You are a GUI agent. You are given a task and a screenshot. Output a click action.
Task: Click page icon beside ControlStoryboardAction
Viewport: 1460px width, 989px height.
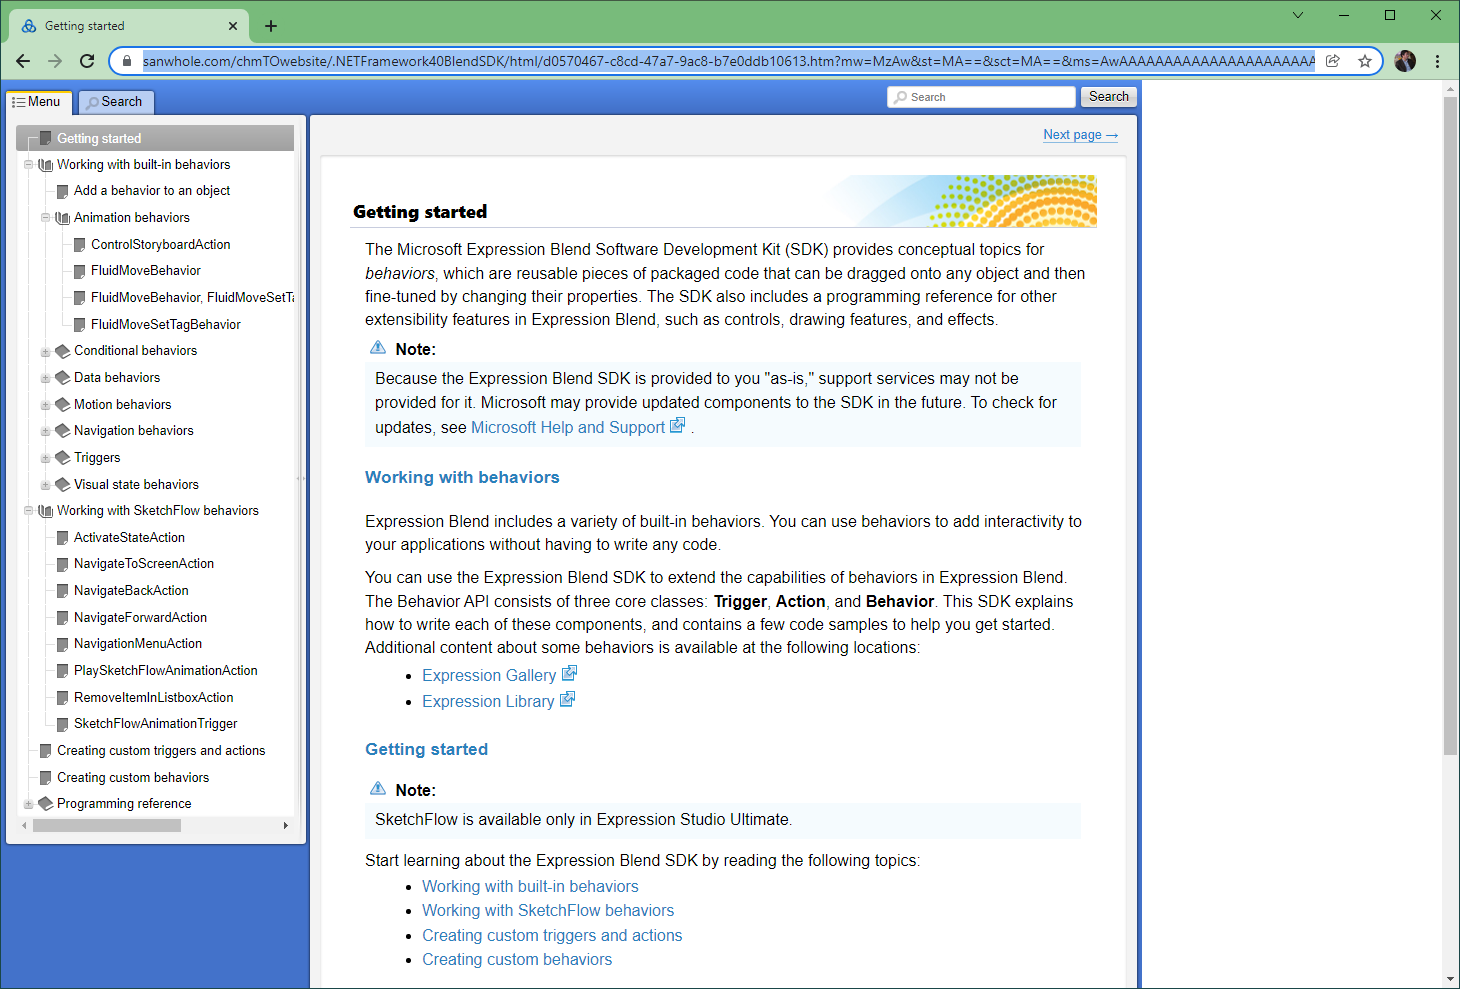80,245
